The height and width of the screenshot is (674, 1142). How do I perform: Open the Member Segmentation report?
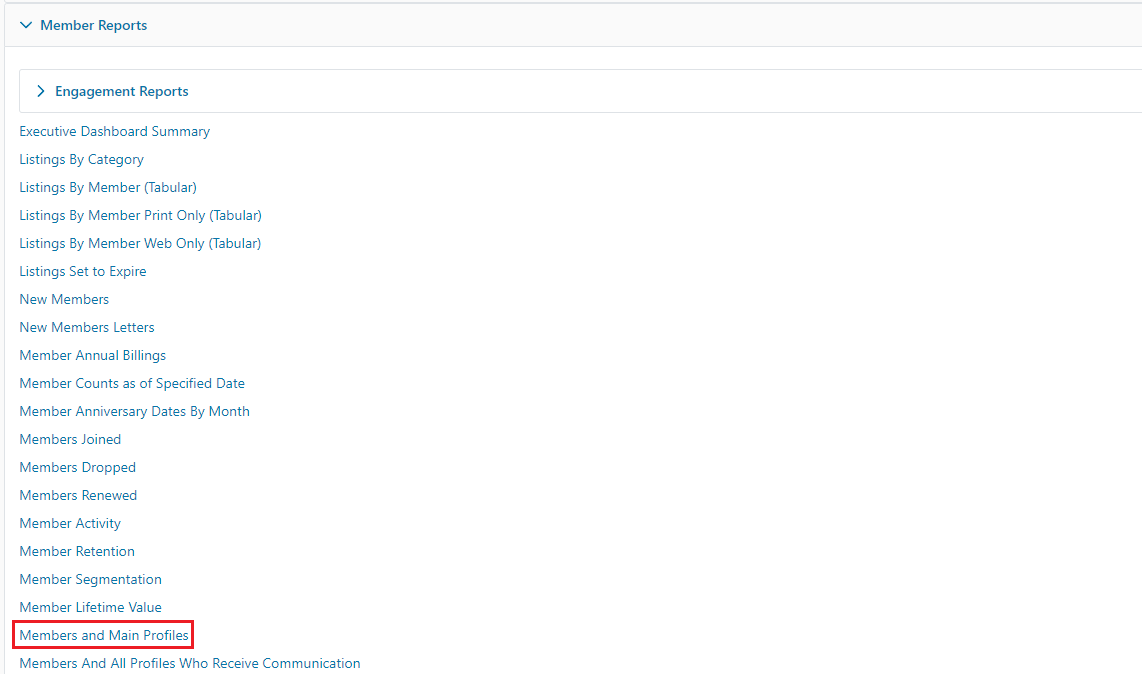coord(90,579)
